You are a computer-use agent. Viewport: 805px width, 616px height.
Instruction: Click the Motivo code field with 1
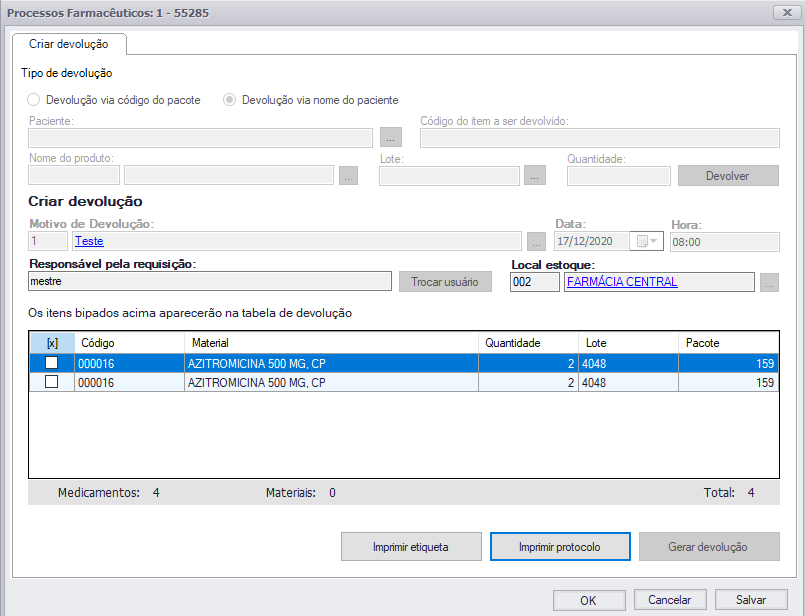click(x=48, y=241)
